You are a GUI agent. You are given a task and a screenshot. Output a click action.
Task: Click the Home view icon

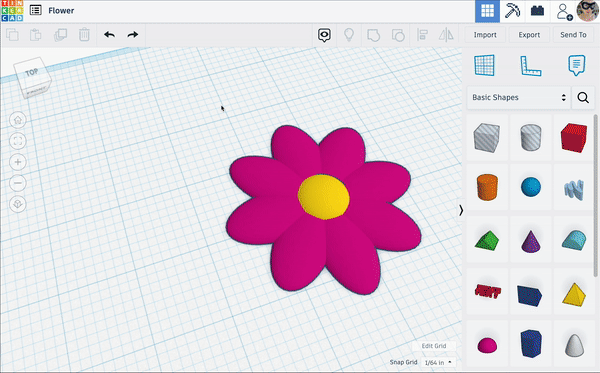18,121
